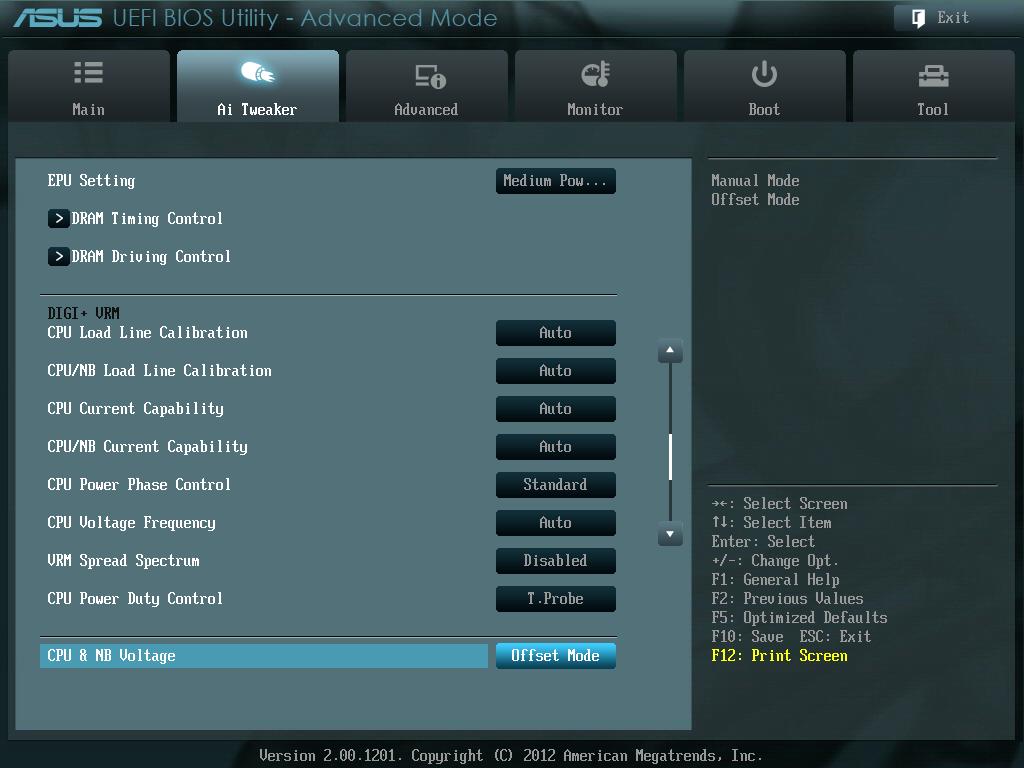Change CPU/NB Load Line Calibration value
Viewport: 1024px width, 768px height.
(x=556, y=371)
